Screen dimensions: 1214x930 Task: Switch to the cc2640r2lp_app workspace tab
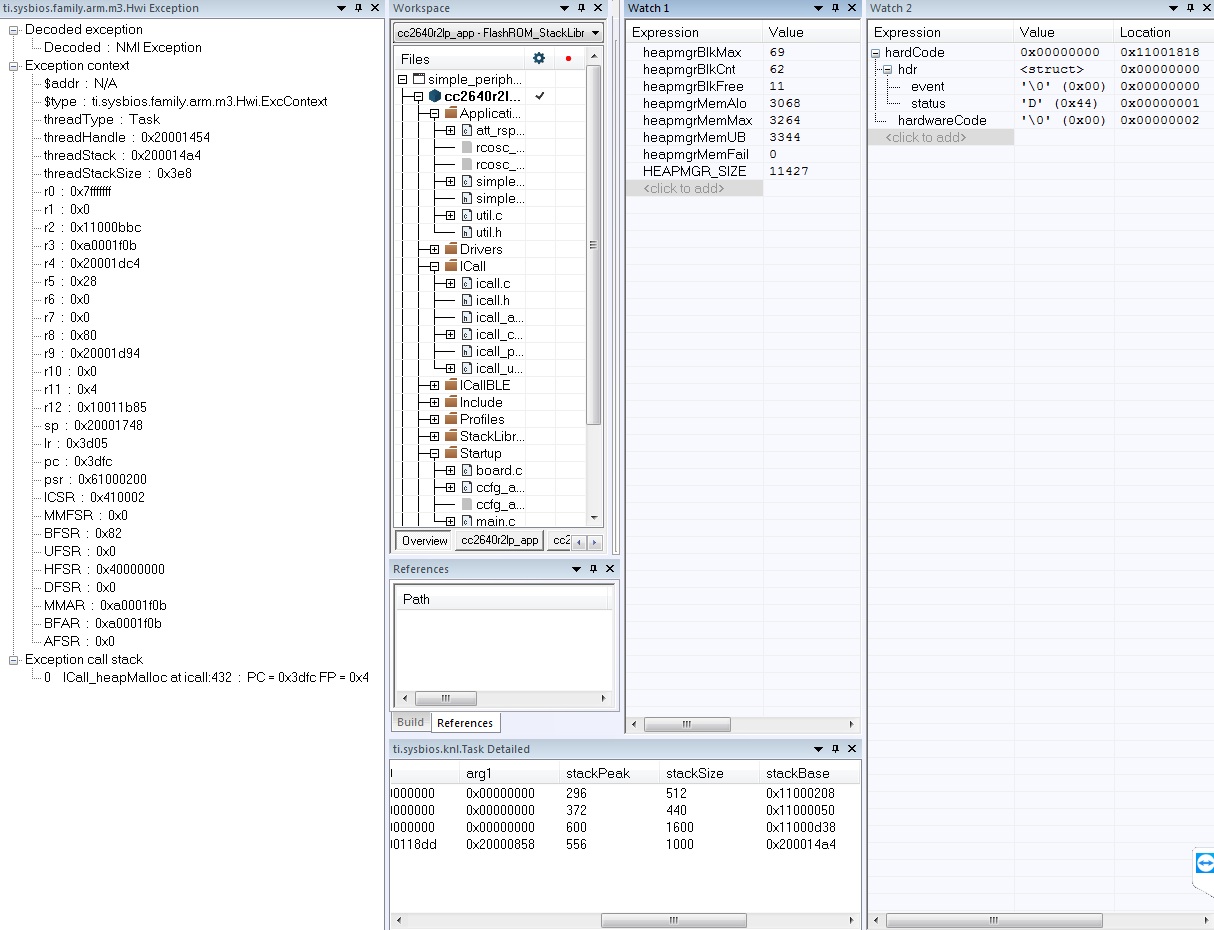click(x=499, y=541)
